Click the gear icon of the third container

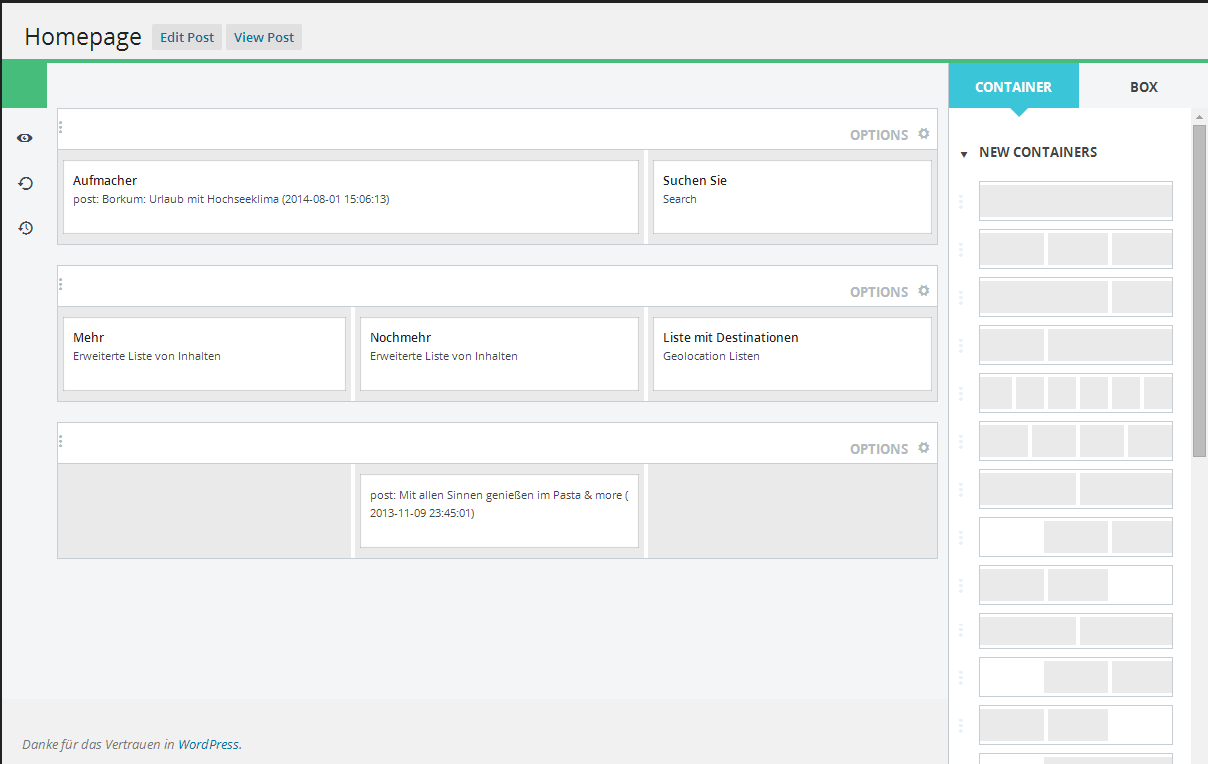pos(924,448)
